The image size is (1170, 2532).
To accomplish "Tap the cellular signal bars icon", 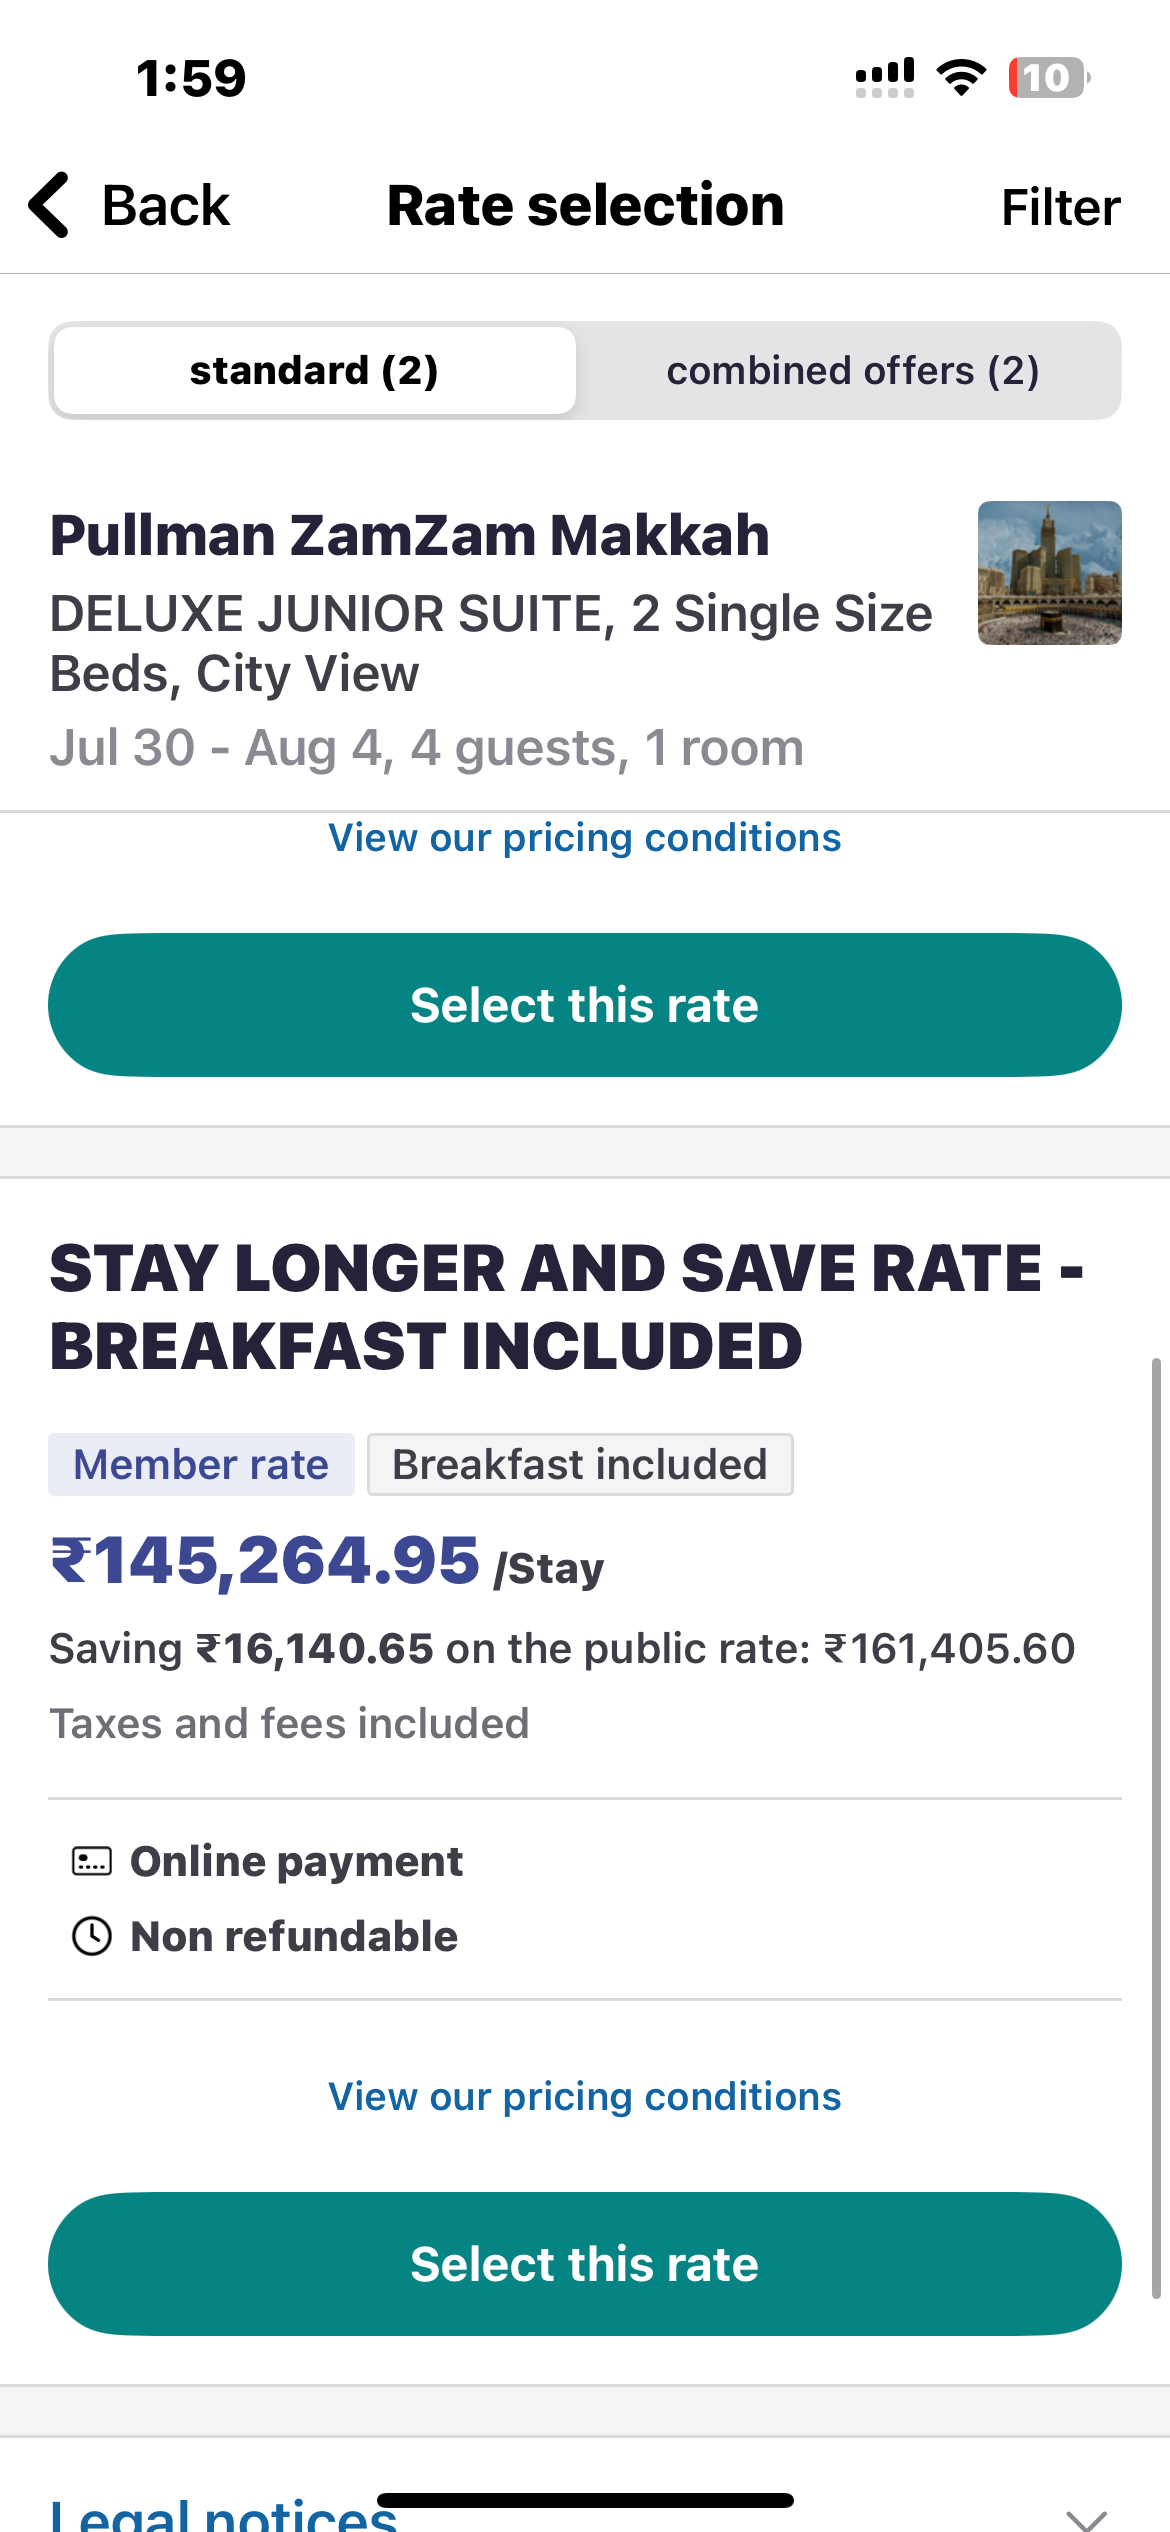I will click(x=885, y=78).
